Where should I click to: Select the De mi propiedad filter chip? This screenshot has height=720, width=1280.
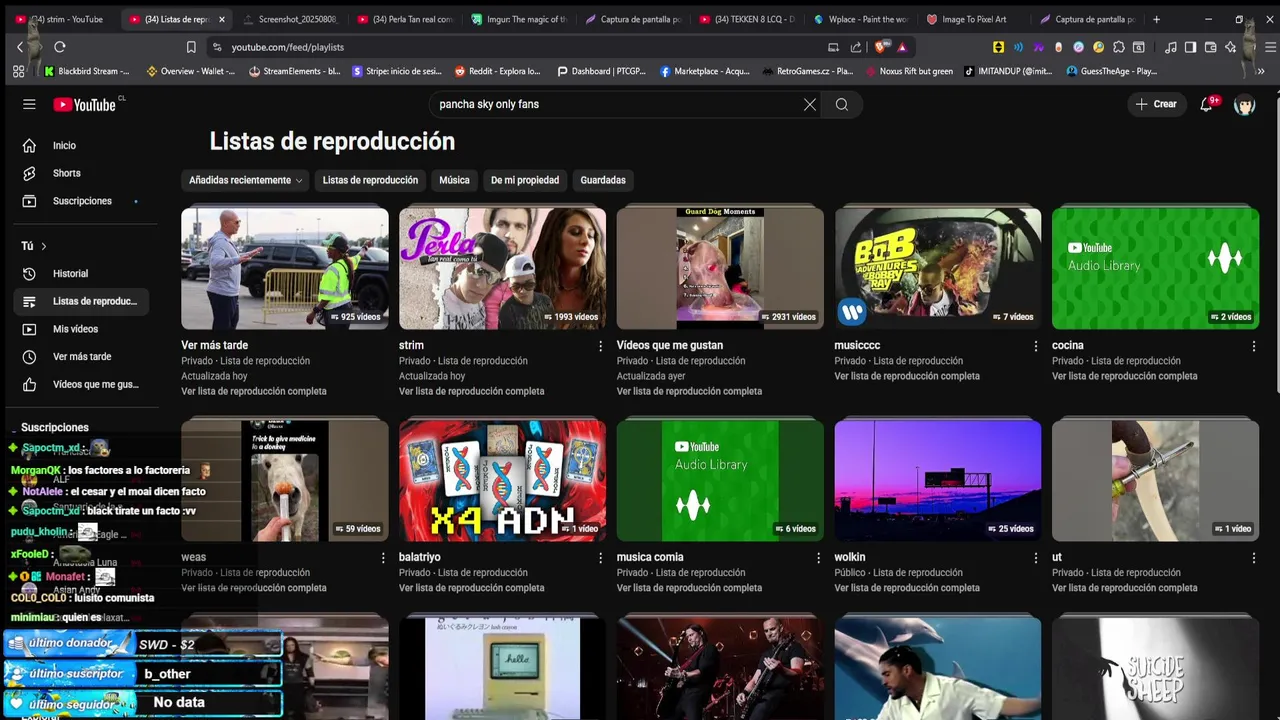(x=525, y=180)
